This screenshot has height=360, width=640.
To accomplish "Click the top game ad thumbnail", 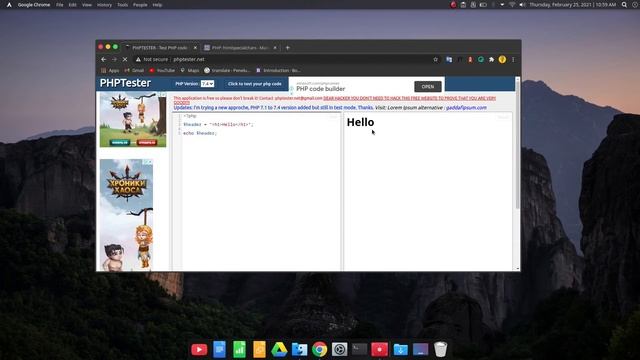I will click(133, 120).
